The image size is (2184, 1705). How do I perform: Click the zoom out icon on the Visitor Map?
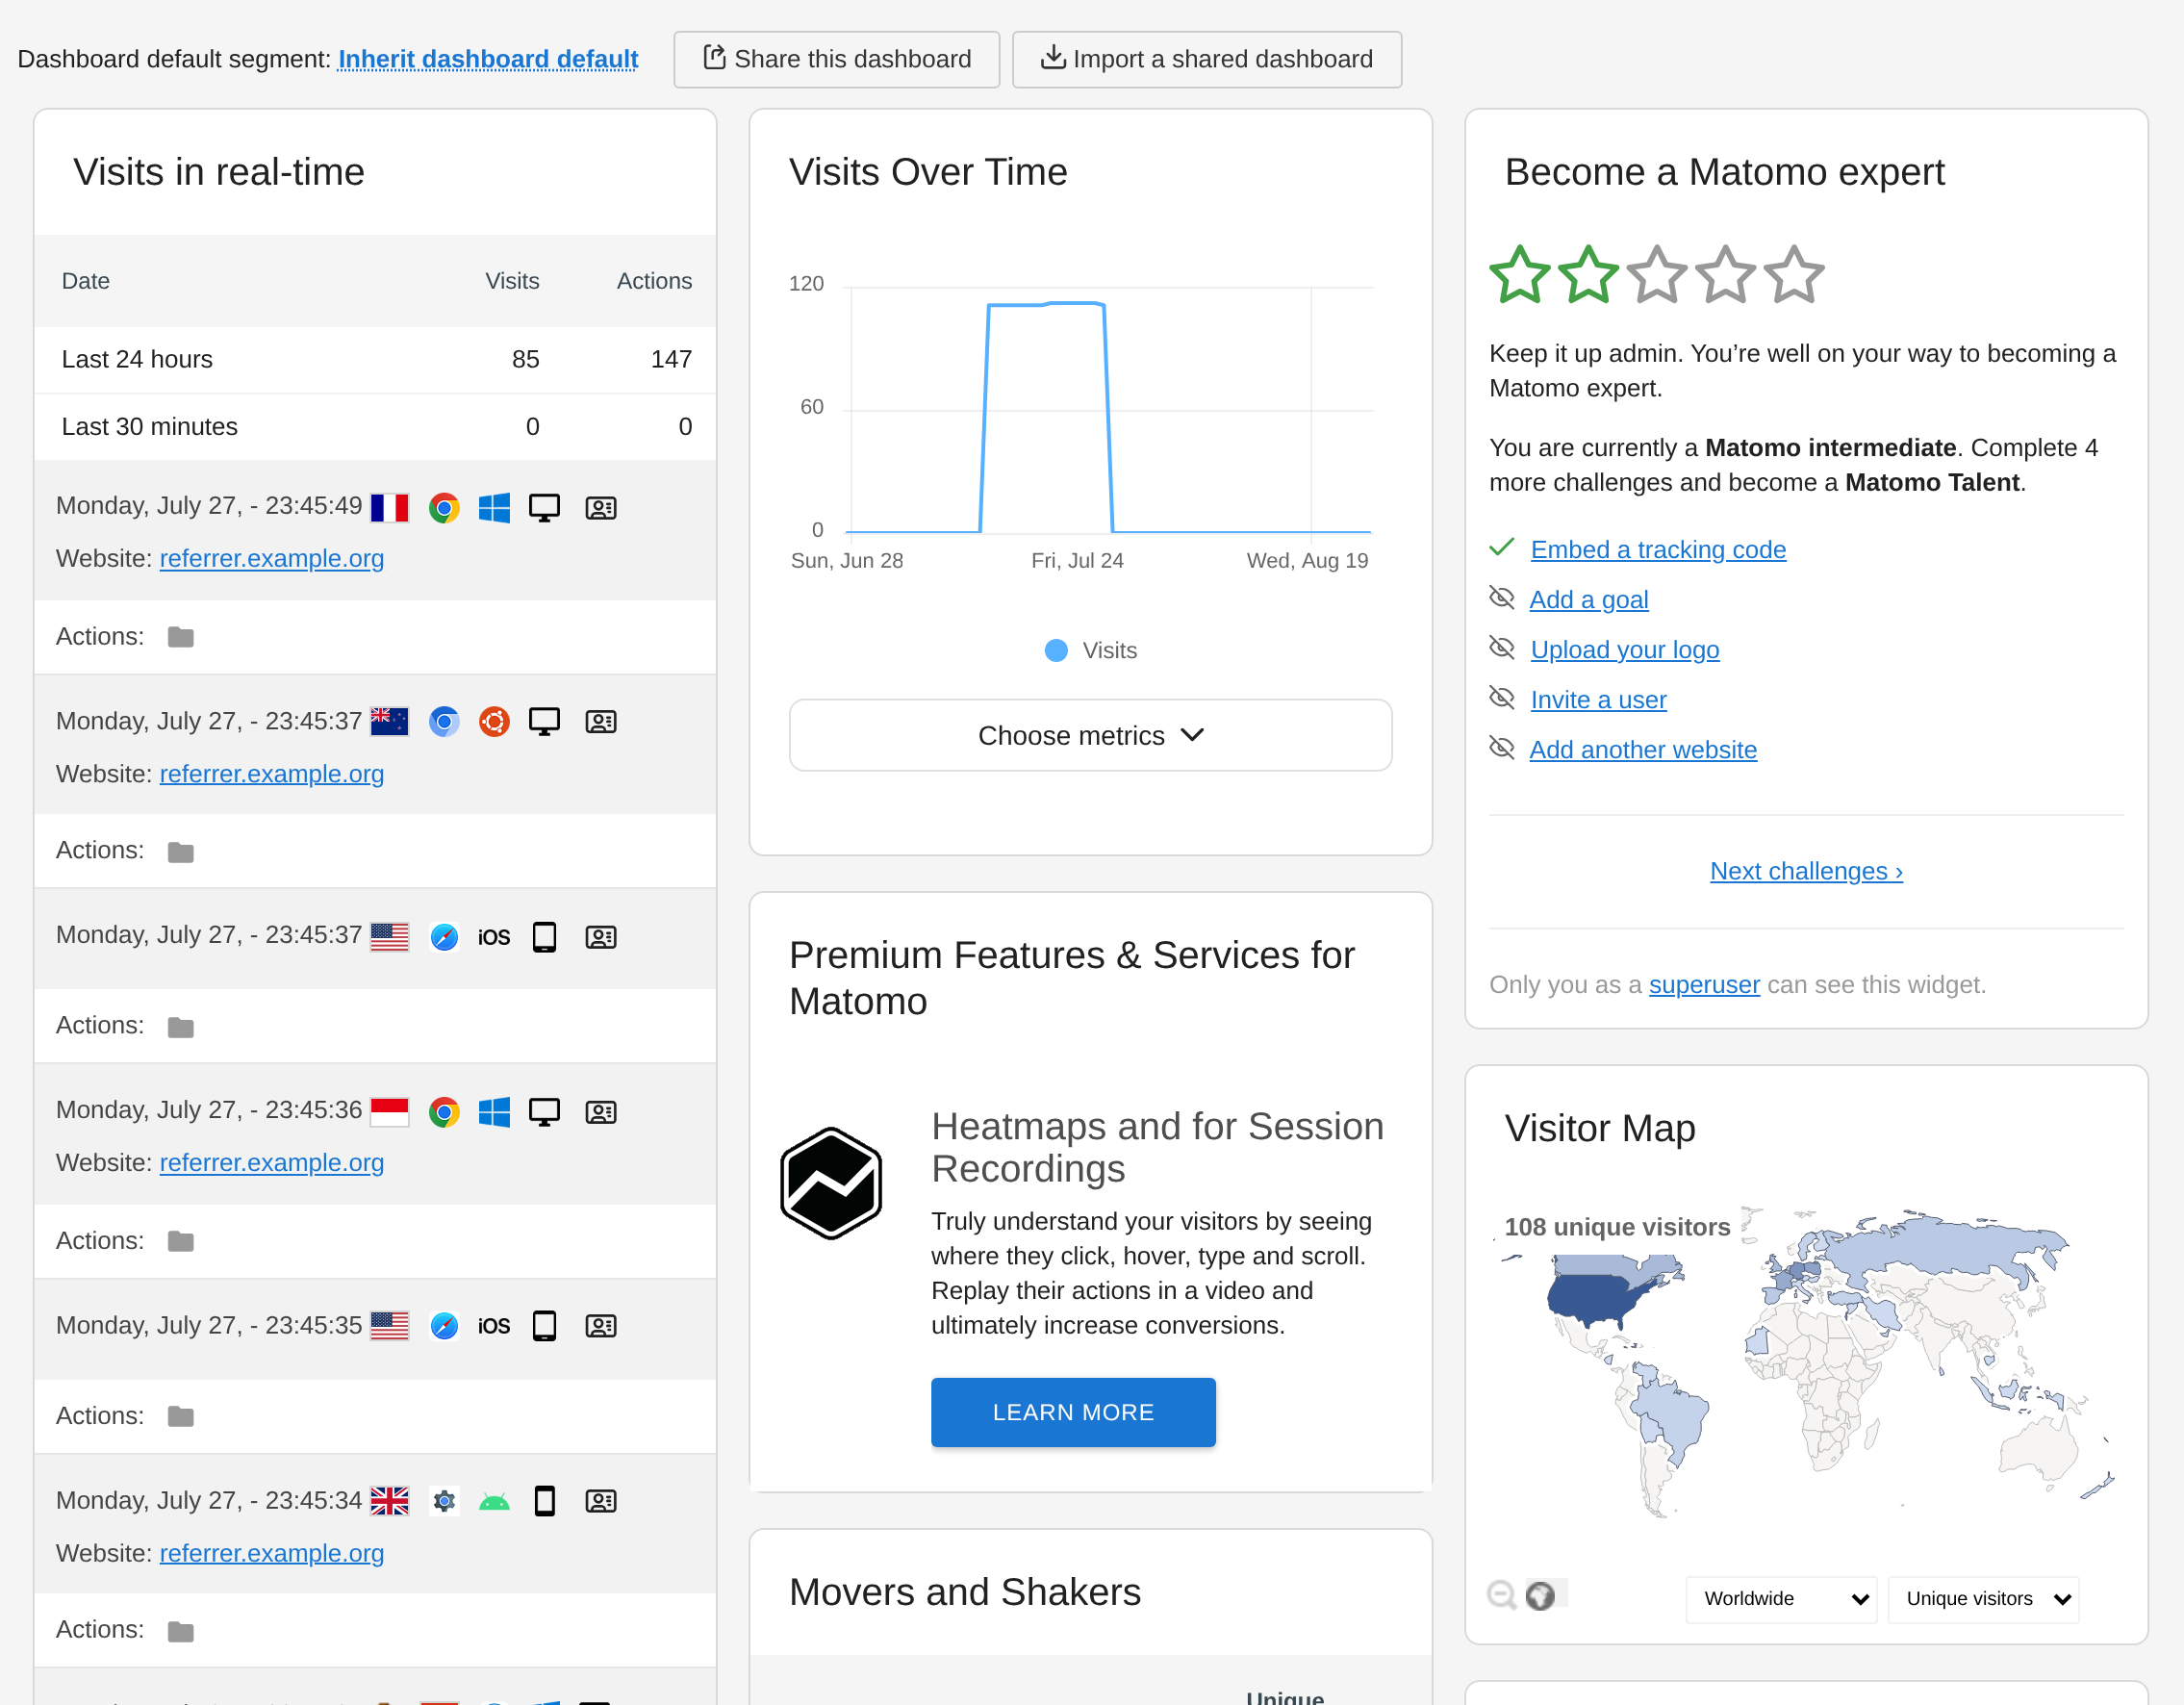tap(1502, 1595)
